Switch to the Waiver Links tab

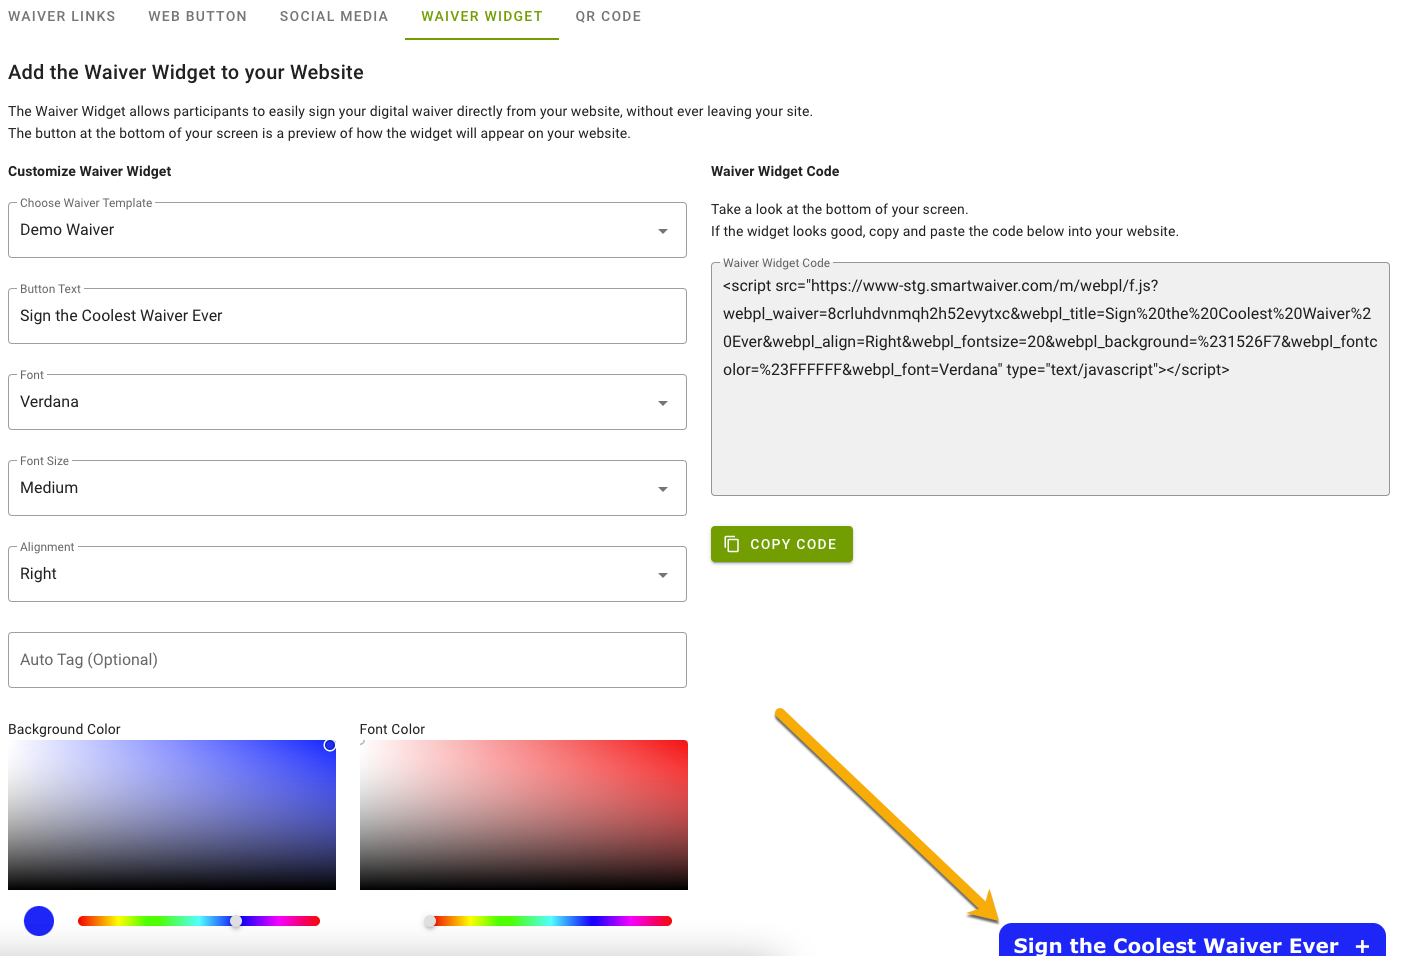(62, 16)
